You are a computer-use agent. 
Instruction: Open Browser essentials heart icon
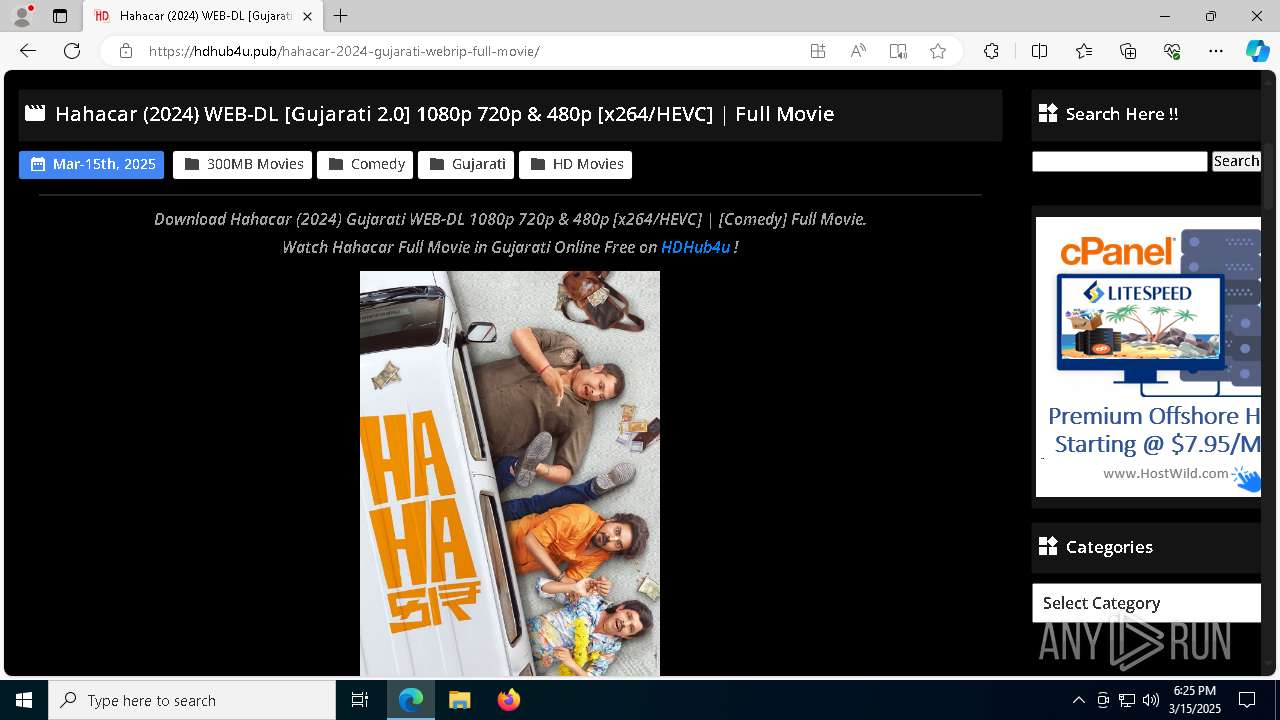coord(1172,51)
